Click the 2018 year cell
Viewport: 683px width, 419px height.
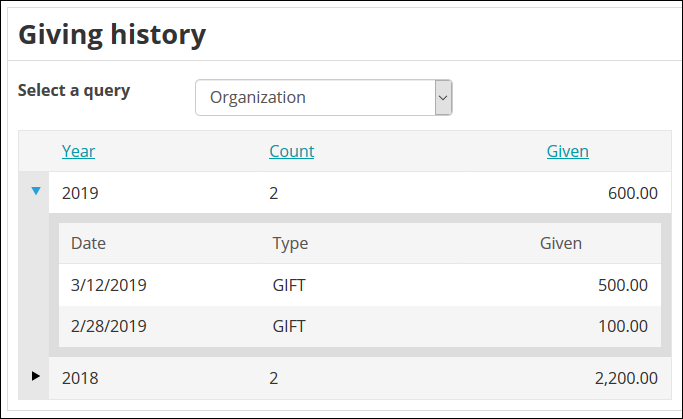pyautogui.click(x=80, y=378)
